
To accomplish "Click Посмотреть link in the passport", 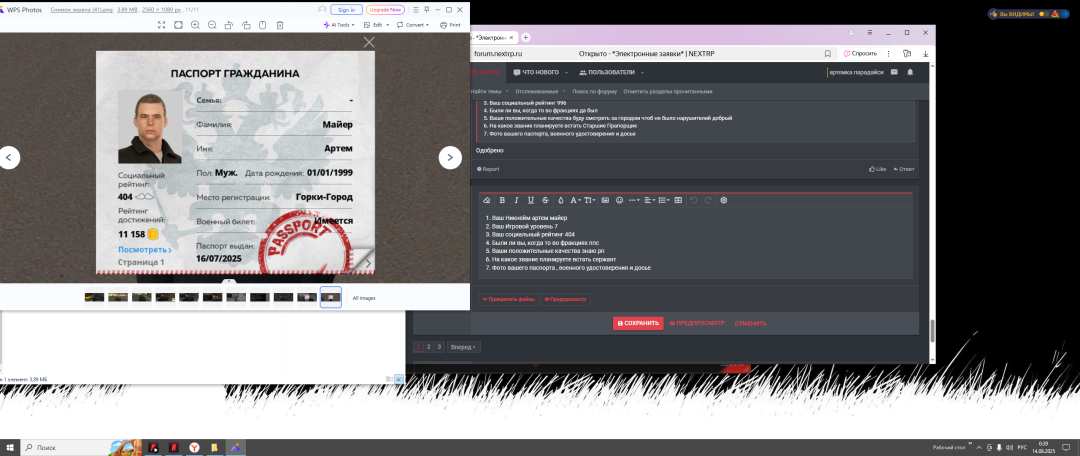I will (x=145, y=249).
